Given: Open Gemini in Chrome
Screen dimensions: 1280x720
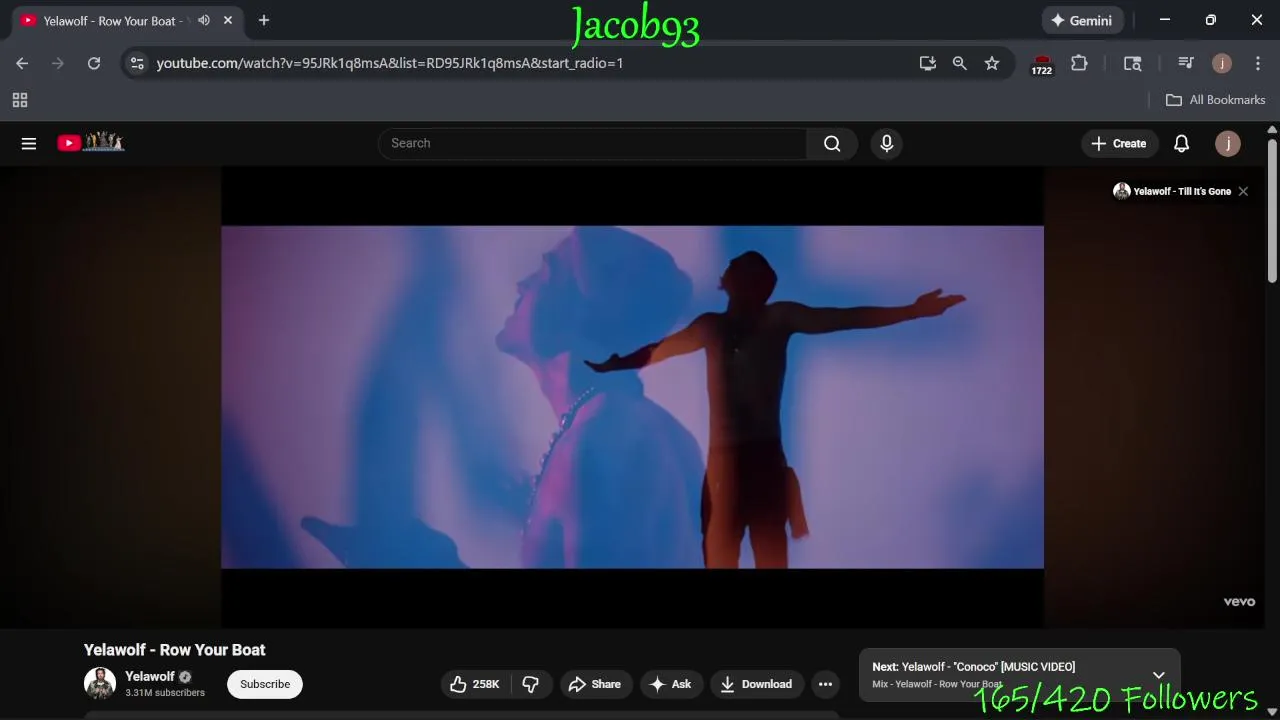Looking at the screenshot, I should coord(1081,20).
